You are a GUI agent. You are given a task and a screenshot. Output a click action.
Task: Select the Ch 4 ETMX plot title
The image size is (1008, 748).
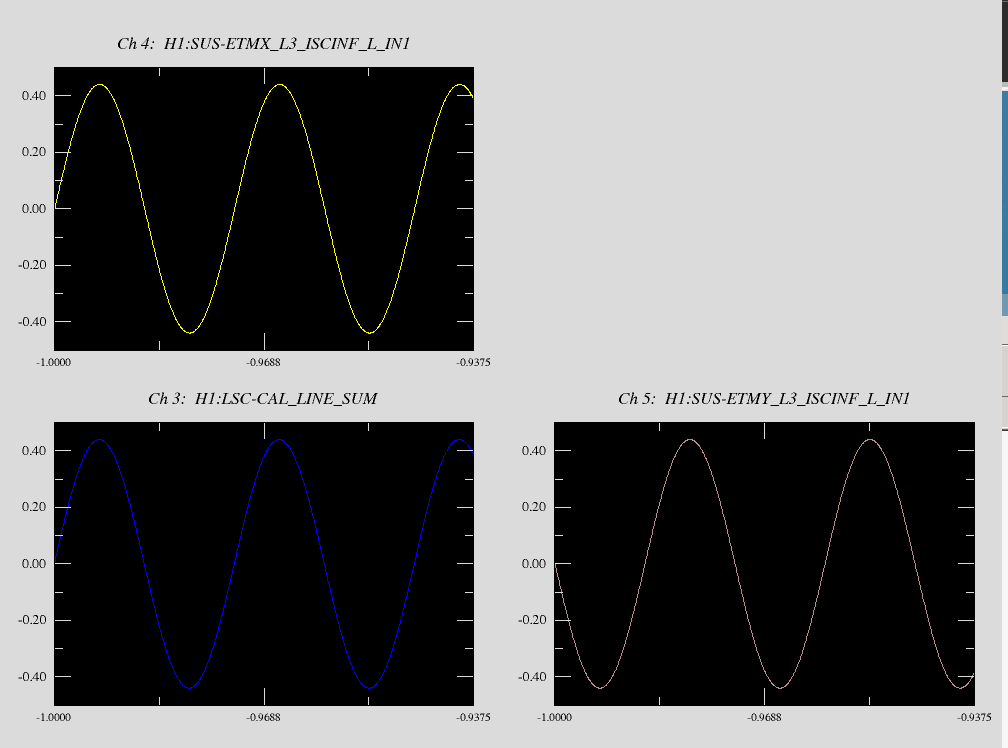tap(264, 44)
